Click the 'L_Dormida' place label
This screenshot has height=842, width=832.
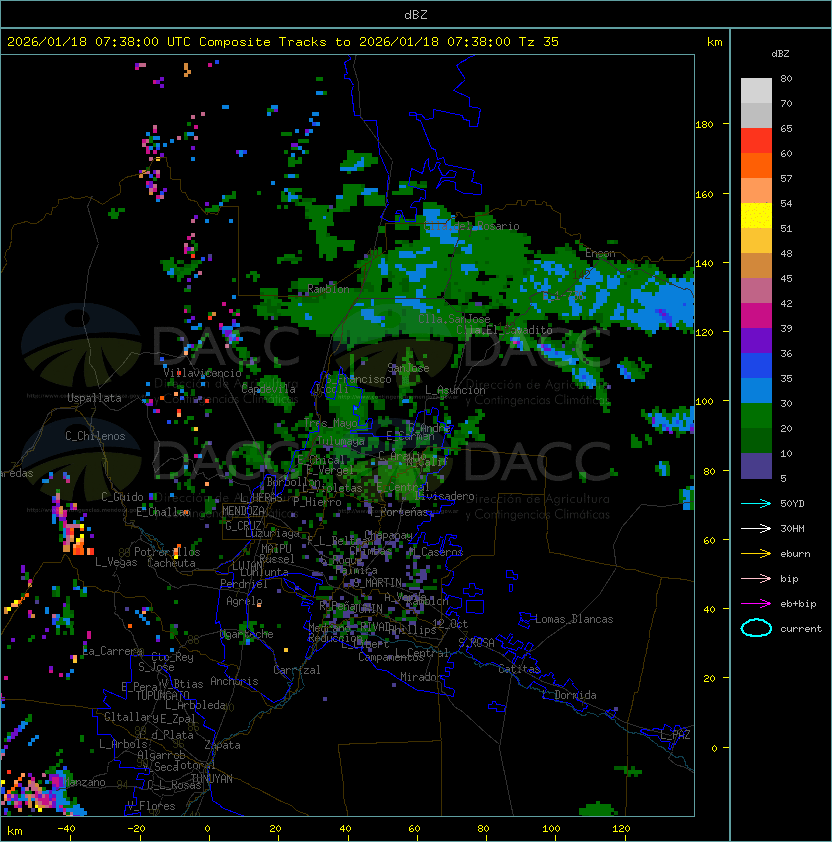point(569,695)
